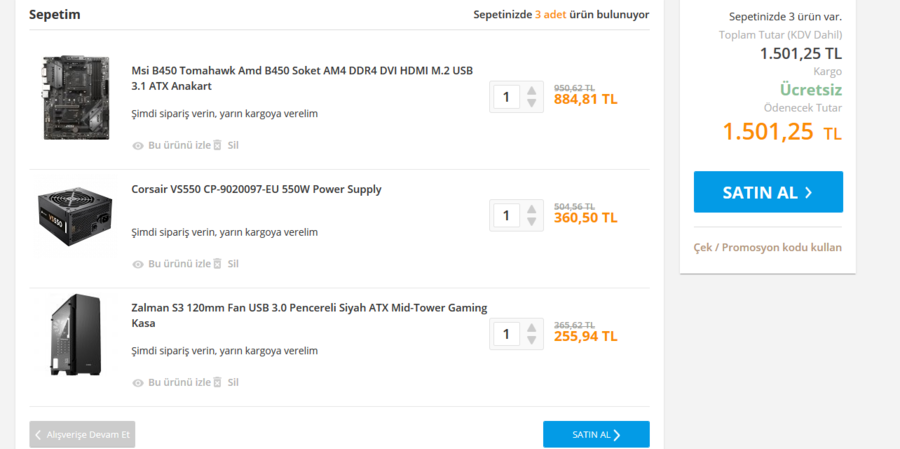Decrease Msi B450 motherboard quantity with down arrow

pyautogui.click(x=532, y=103)
